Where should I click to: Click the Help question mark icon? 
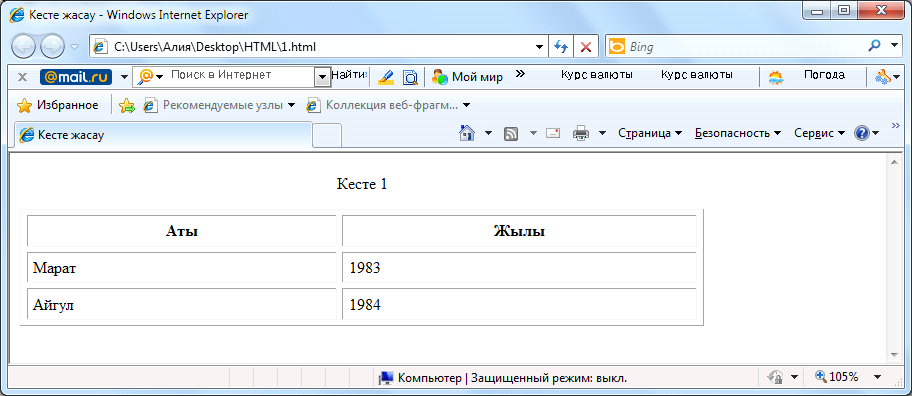861,133
